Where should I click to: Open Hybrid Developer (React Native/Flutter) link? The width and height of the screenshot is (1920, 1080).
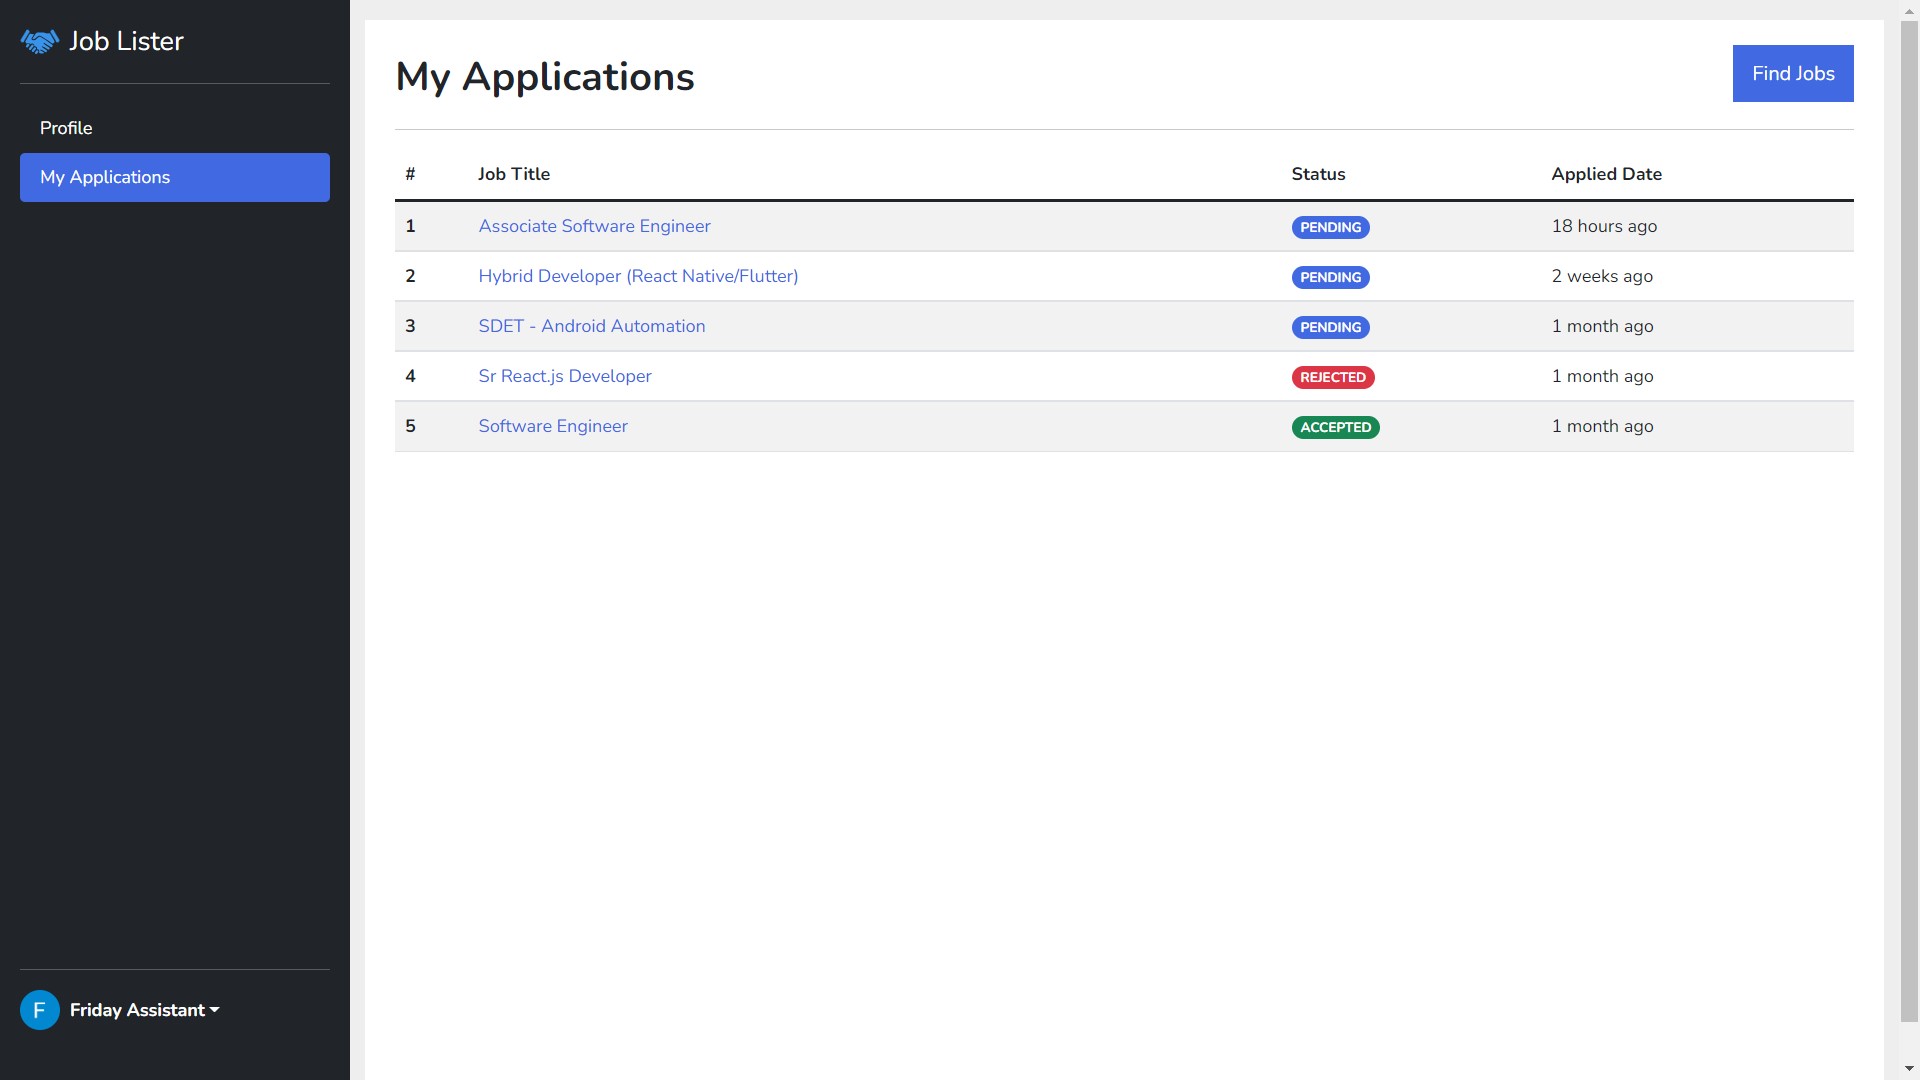pyautogui.click(x=638, y=276)
